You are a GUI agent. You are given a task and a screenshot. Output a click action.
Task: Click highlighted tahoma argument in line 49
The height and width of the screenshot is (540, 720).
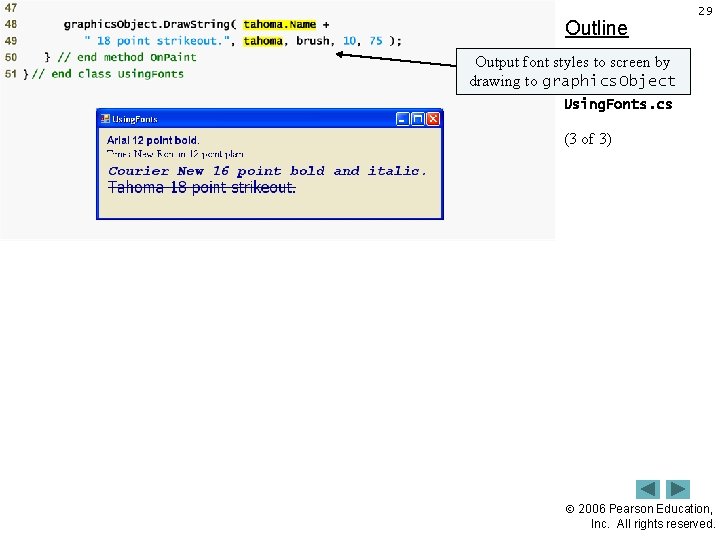[263, 41]
